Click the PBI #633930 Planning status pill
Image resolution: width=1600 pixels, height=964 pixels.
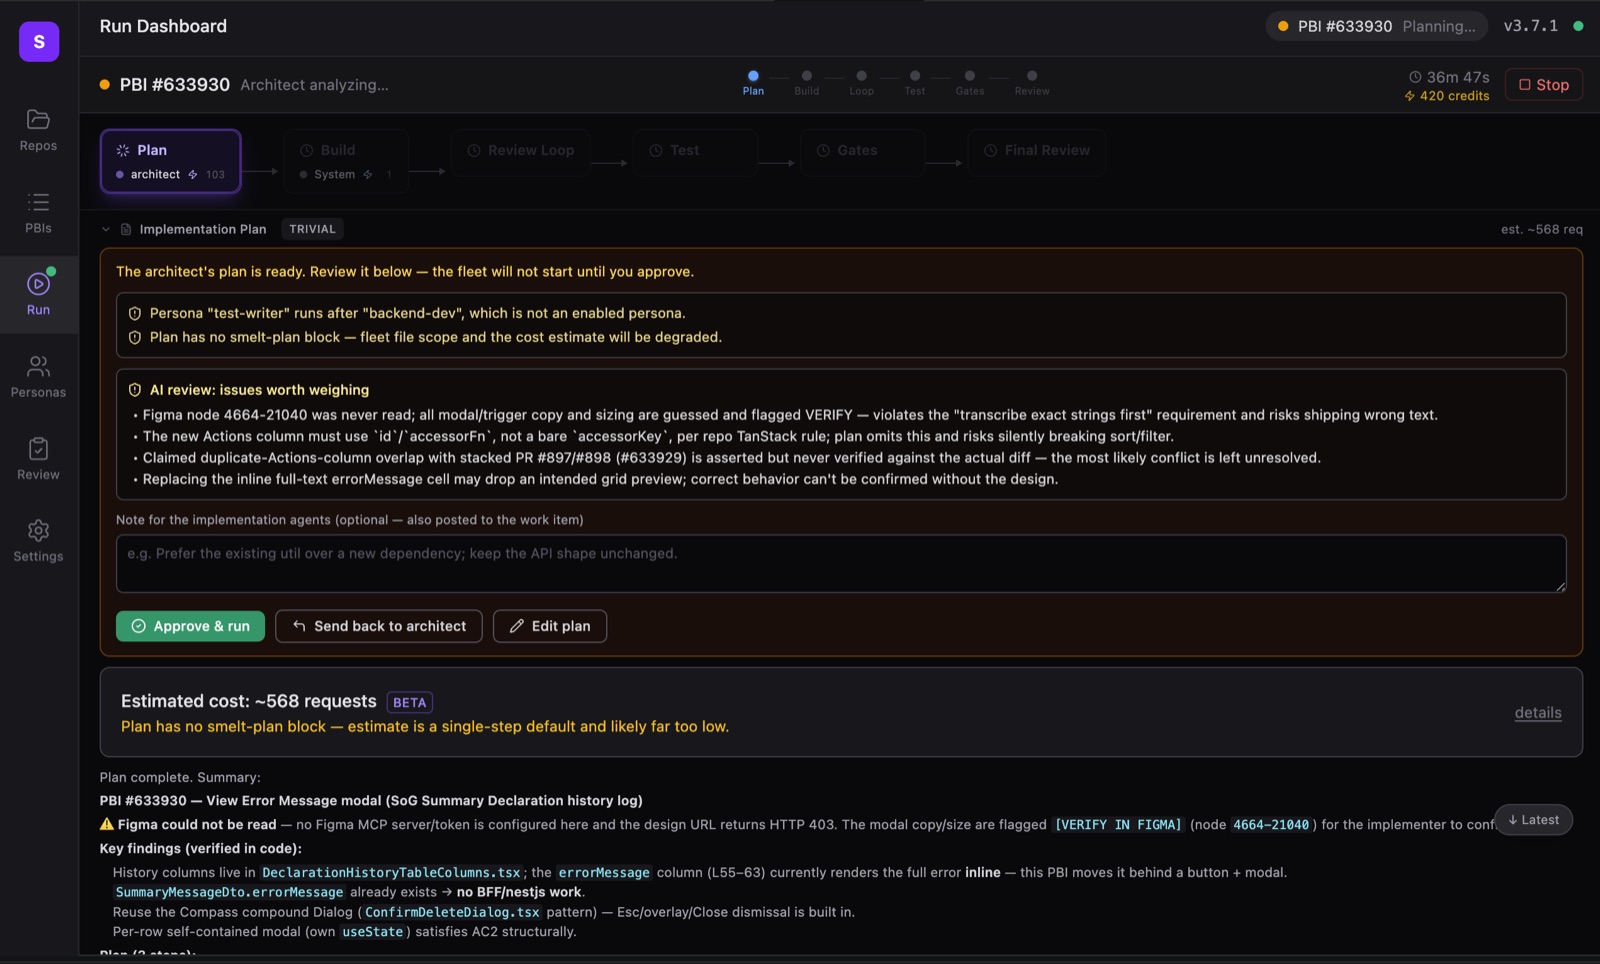point(1376,26)
